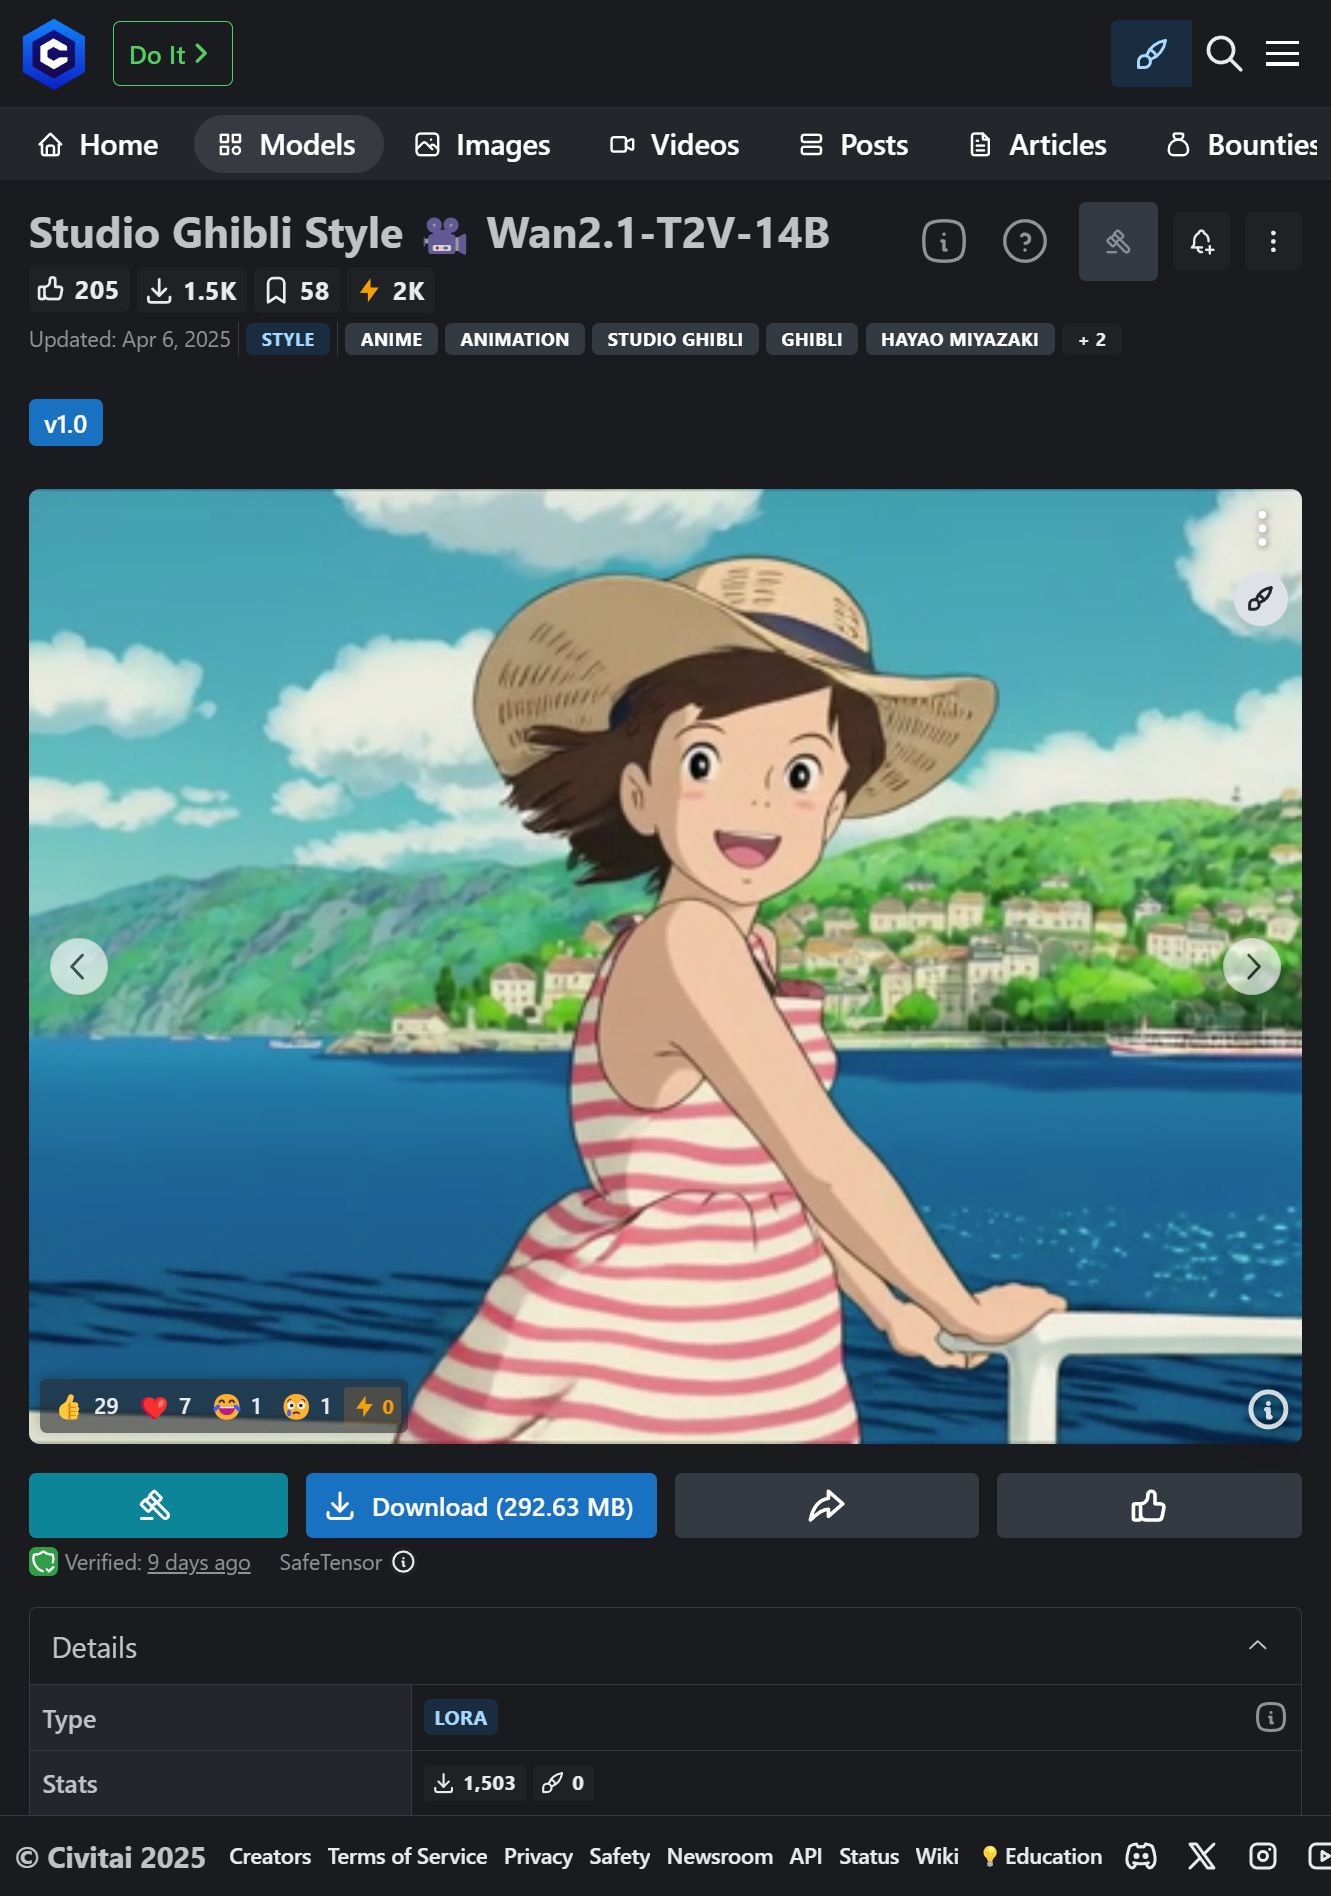
Task: Click the bell notification subscribe icon
Action: 1201,242
